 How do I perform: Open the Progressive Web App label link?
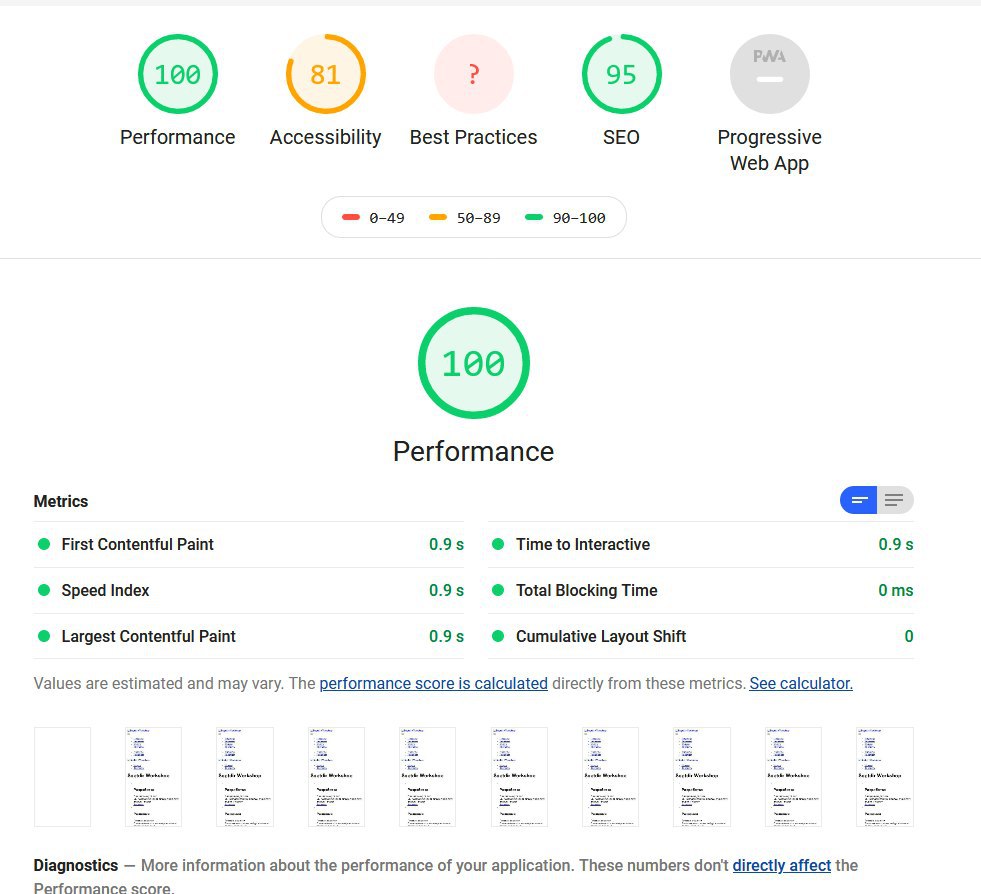(x=770, y=150)
